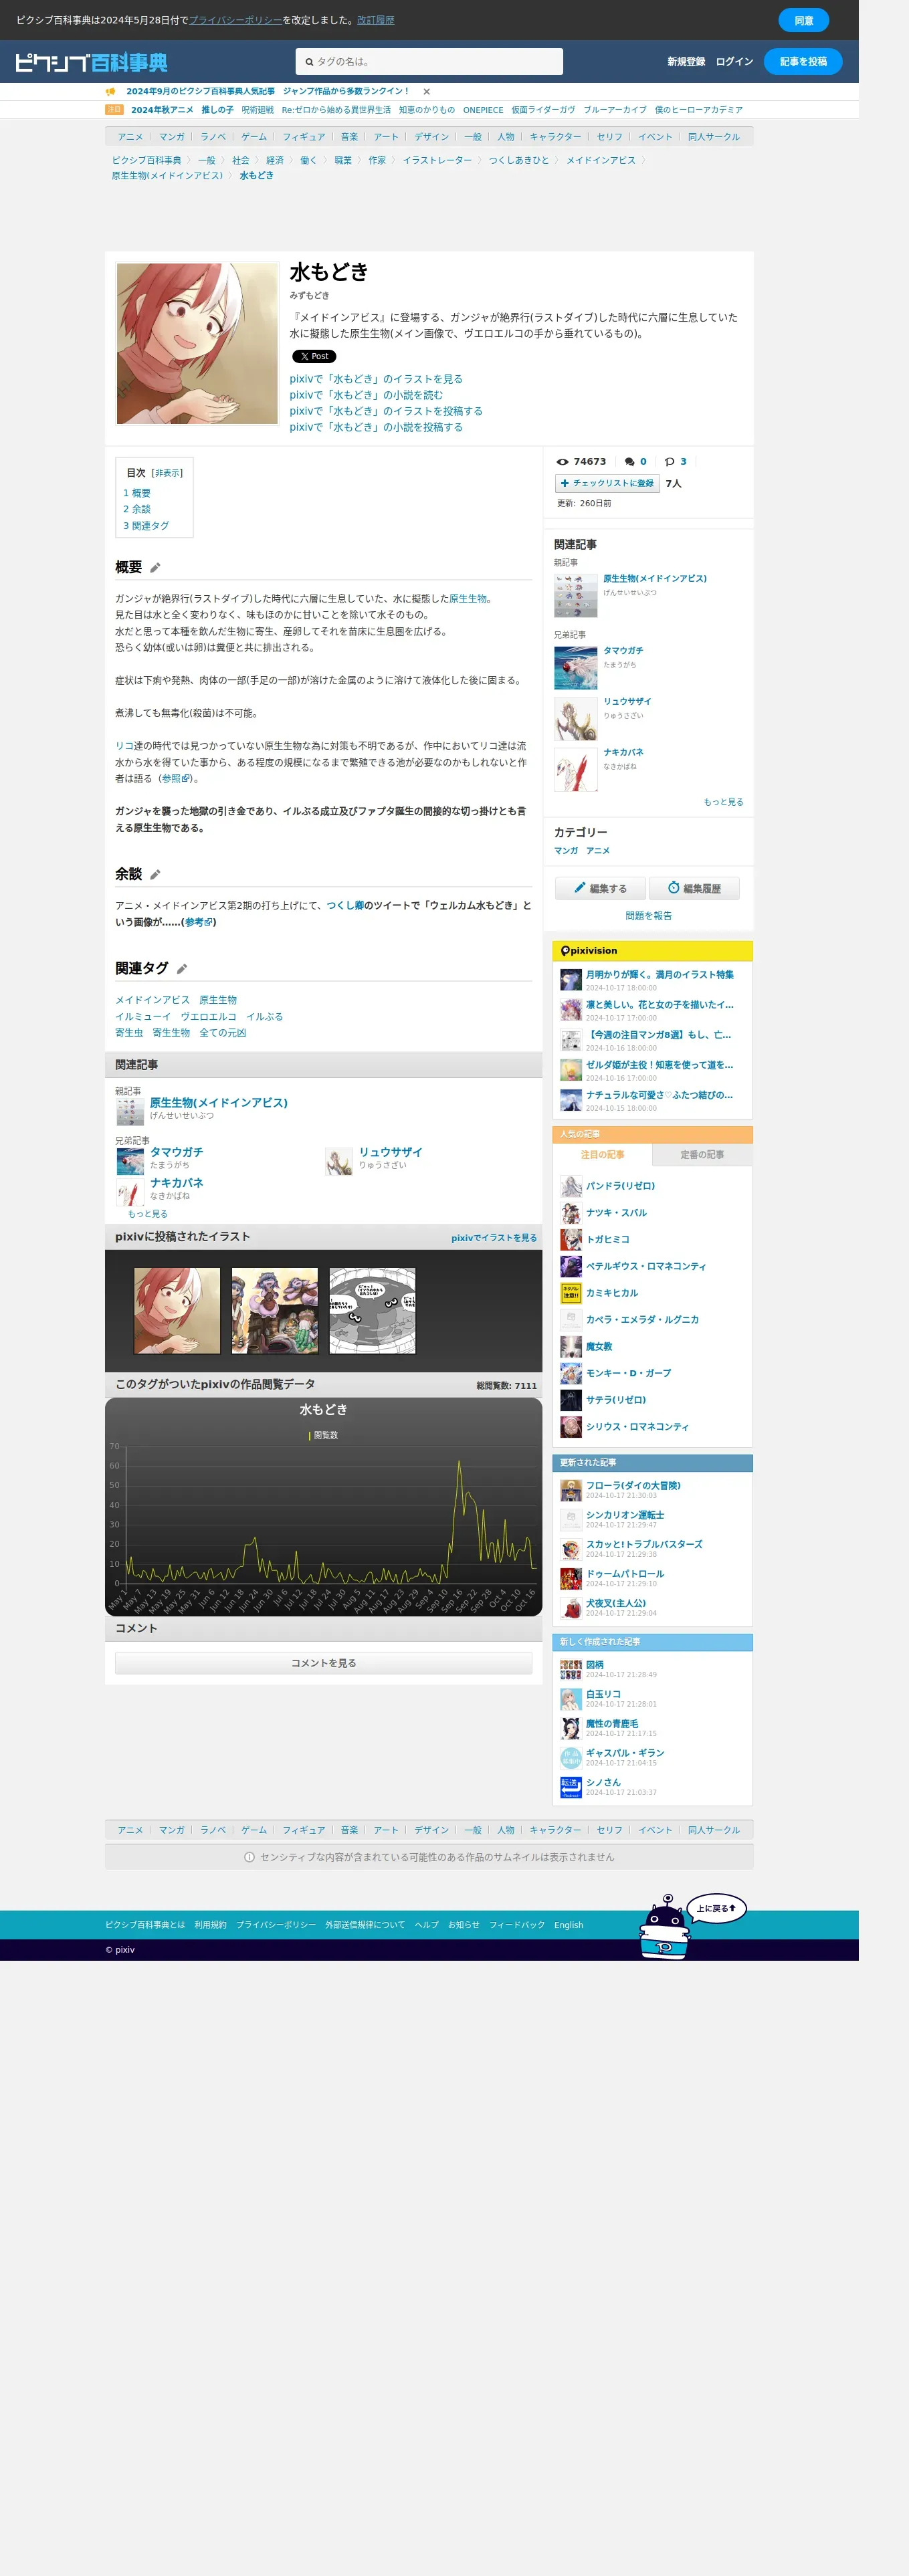
Task: Edit the 関連タグ section via pencil icon
Action: pyautogui.click(x=182, y=969)
